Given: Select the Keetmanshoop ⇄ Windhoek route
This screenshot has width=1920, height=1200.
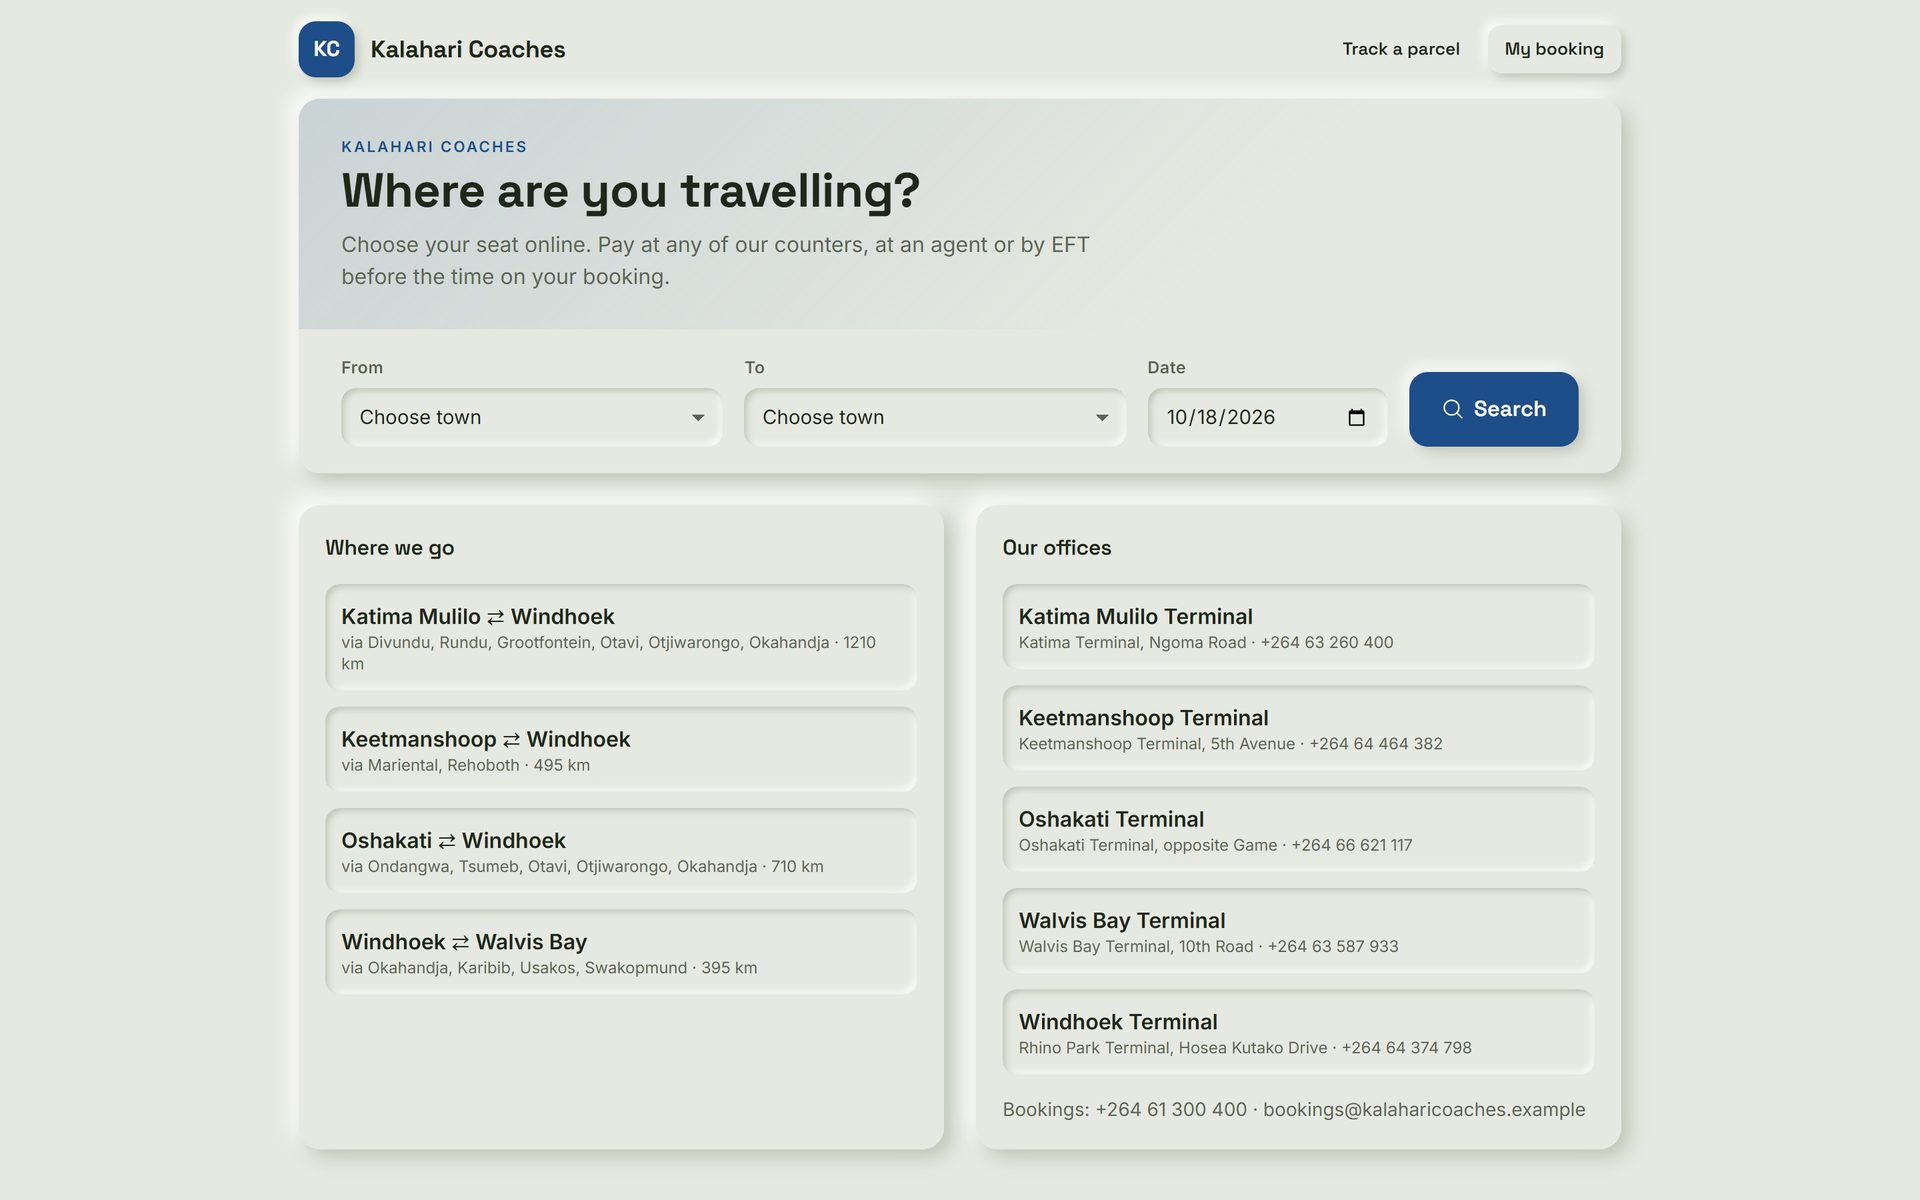Looking at the screenshot, I should coord(620,750).
